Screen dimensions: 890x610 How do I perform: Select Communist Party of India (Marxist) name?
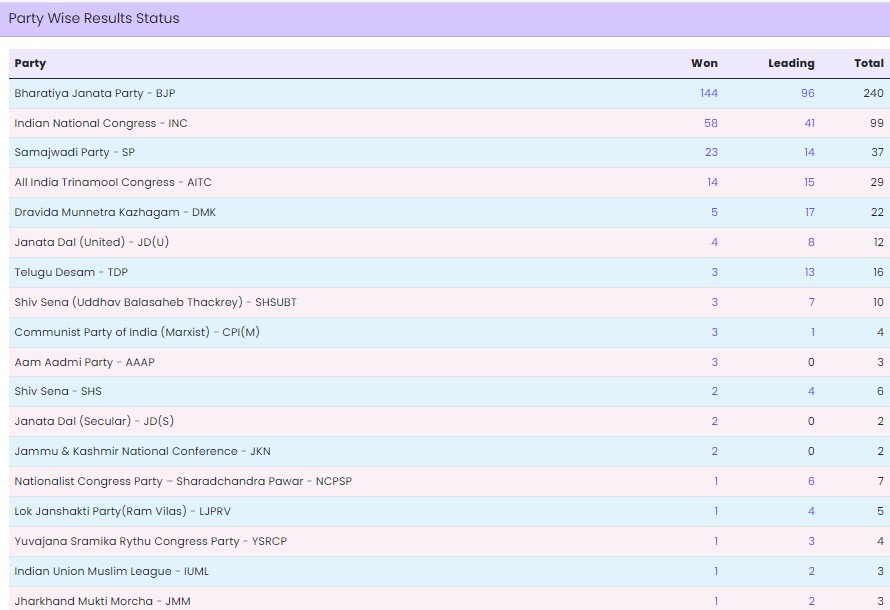click(x=137, y=333)
